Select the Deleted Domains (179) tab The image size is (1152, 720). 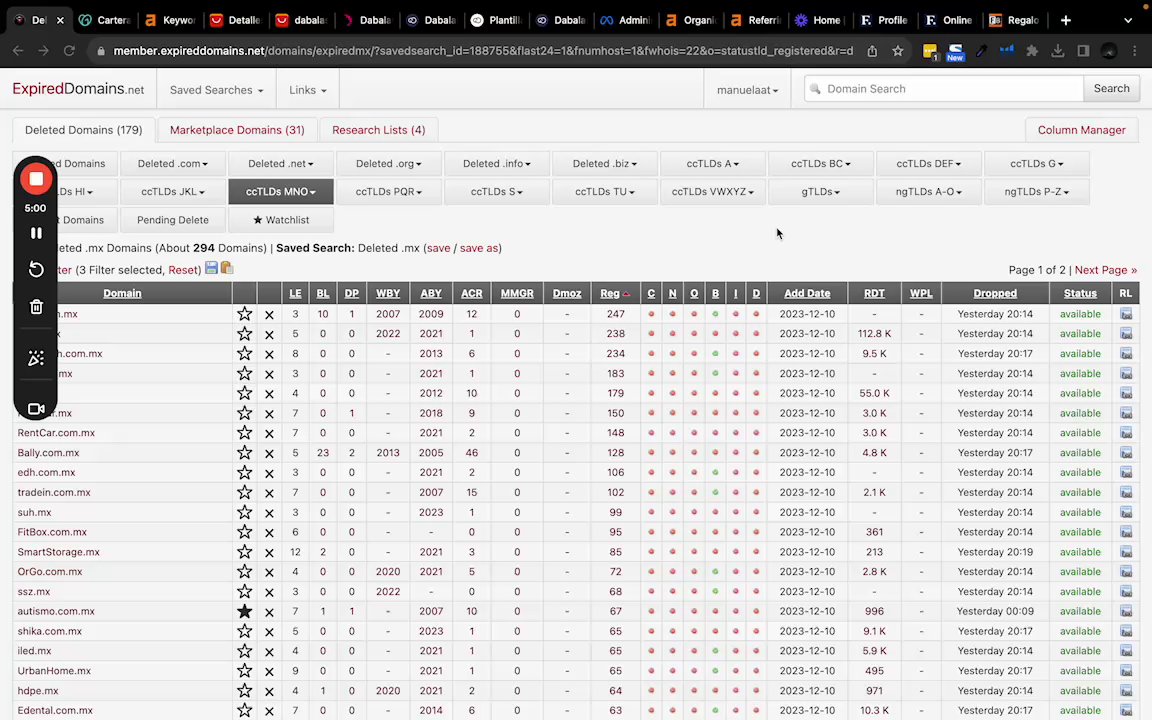tap(84, 130)
